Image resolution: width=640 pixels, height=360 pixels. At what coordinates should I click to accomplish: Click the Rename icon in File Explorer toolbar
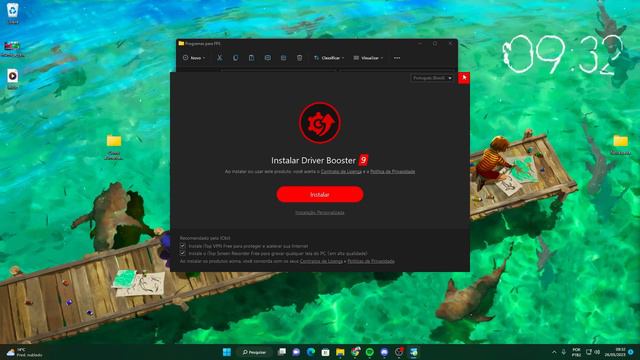tap(267, 58)
